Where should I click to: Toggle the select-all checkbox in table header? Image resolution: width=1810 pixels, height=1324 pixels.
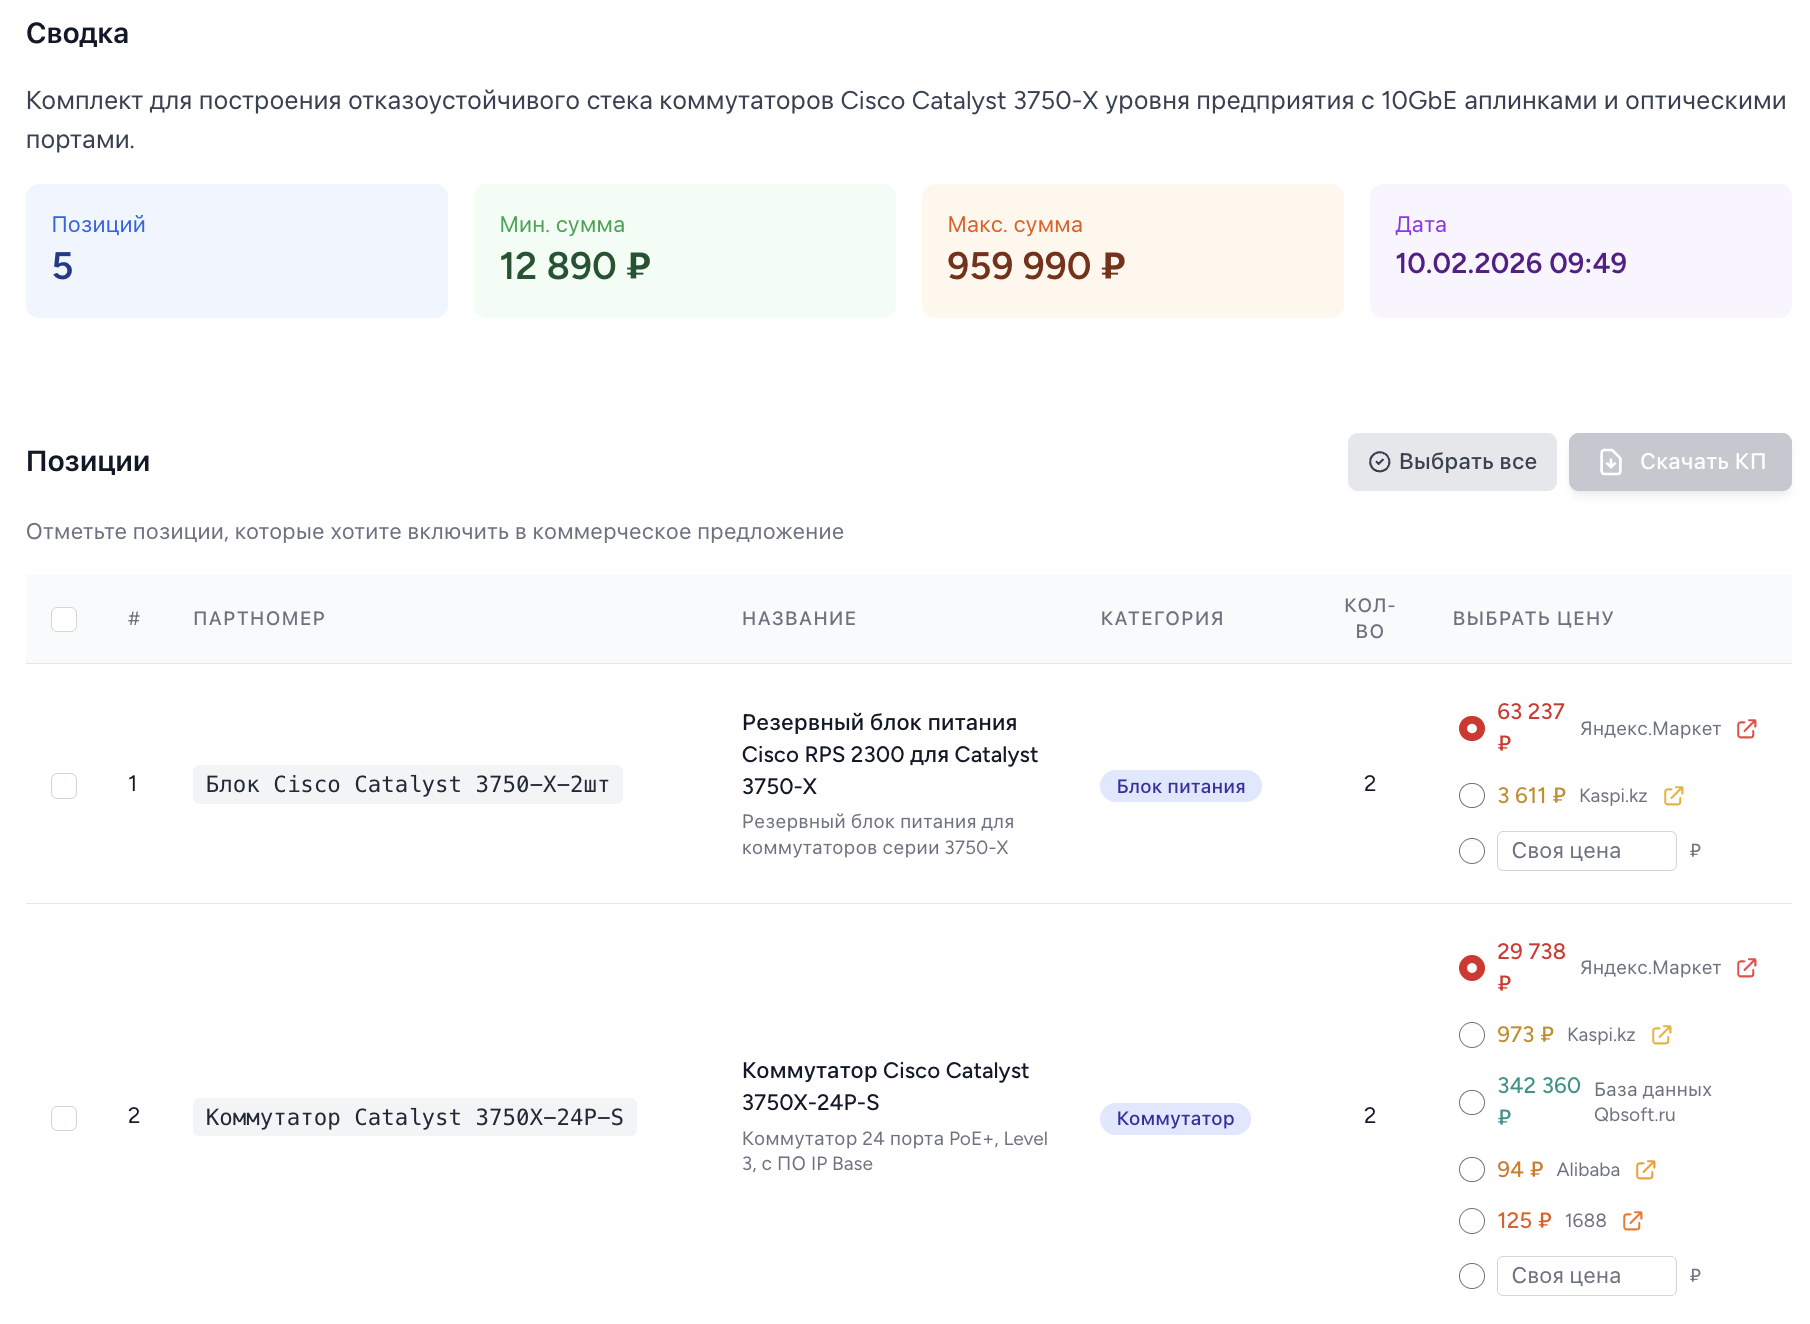click(64, 619)
